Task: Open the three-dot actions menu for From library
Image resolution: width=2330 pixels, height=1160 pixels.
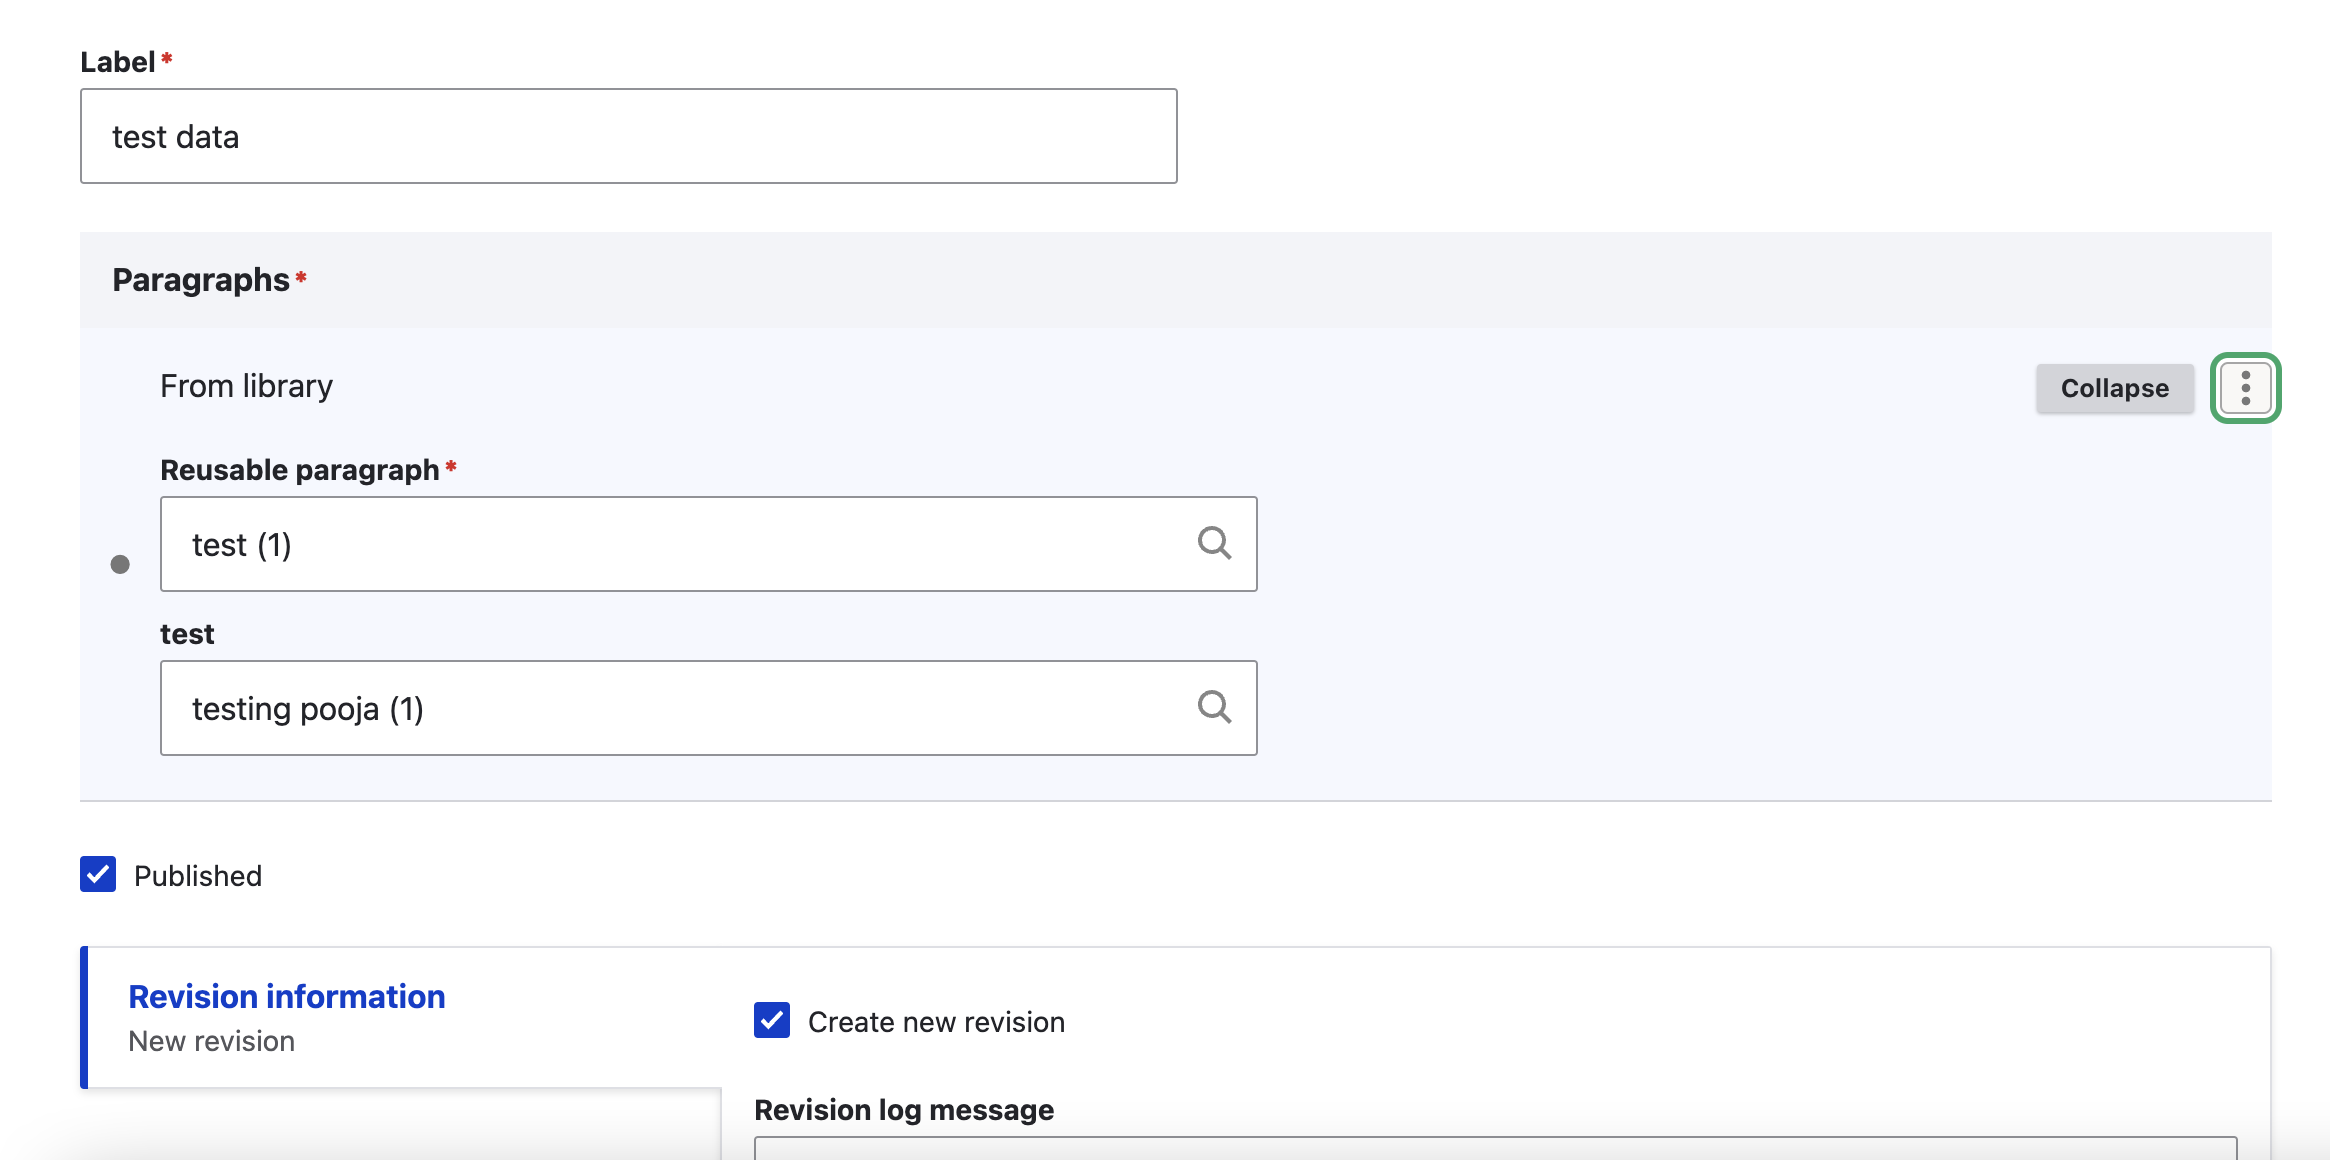Action: 2247,388
